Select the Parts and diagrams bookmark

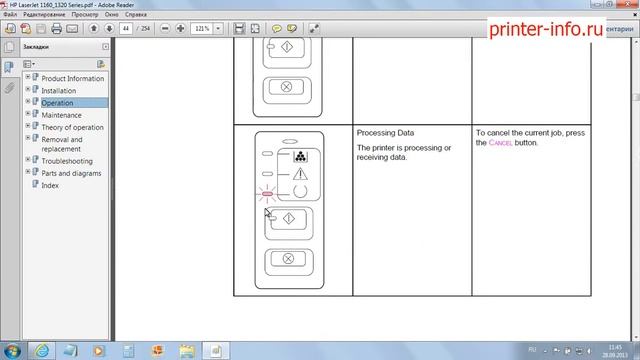71,173
